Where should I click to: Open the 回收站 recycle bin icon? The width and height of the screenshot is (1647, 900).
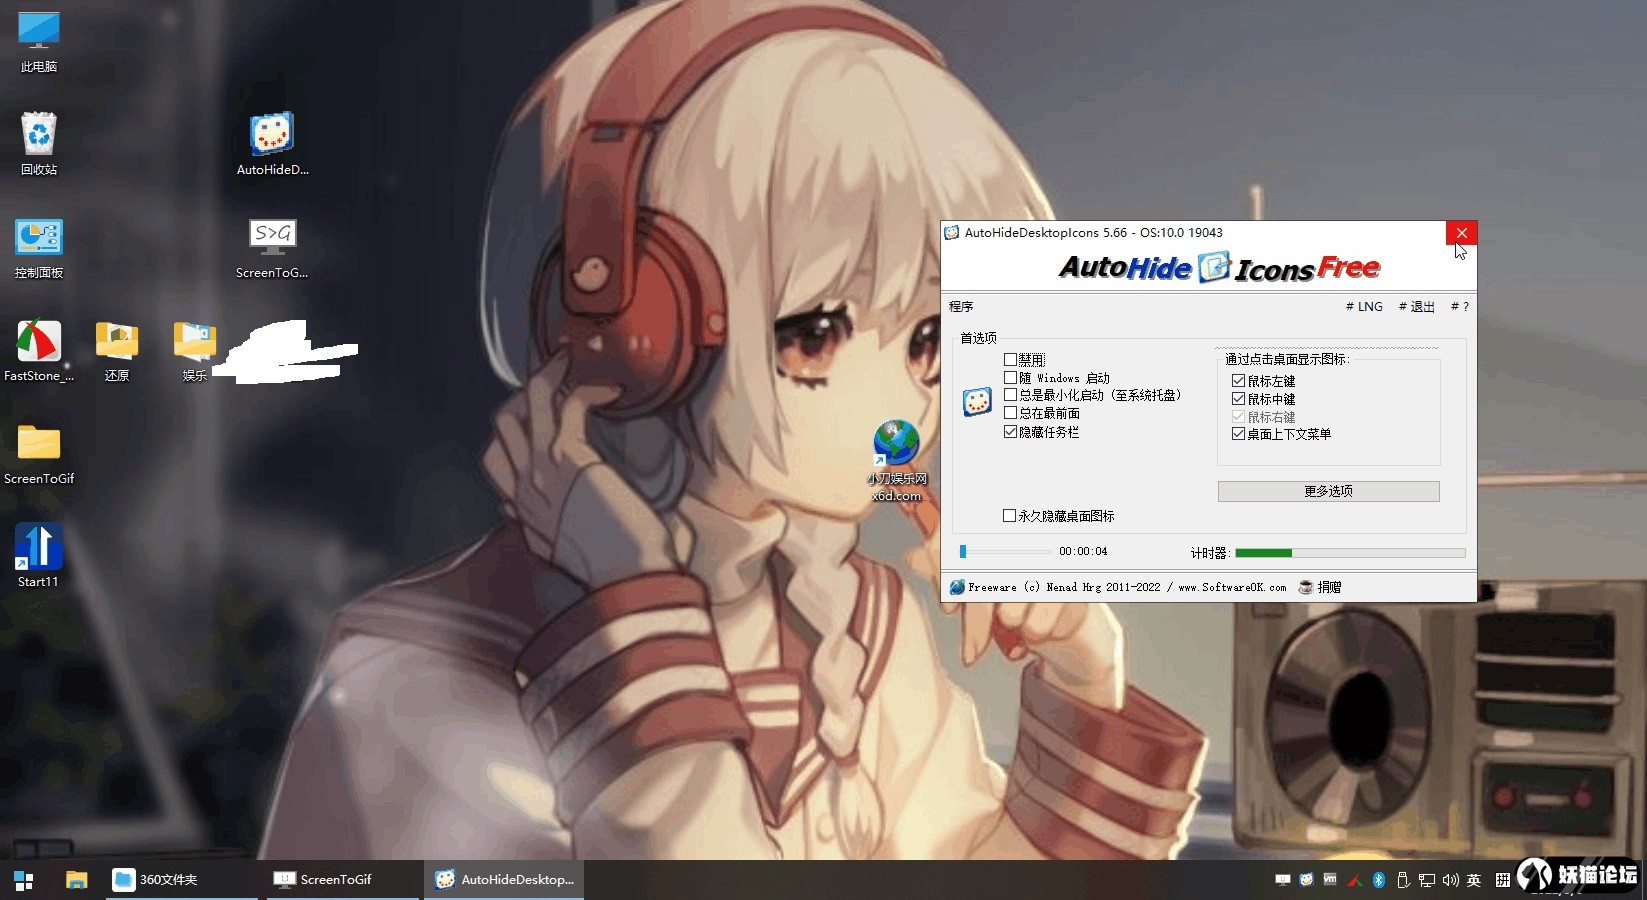38,144
